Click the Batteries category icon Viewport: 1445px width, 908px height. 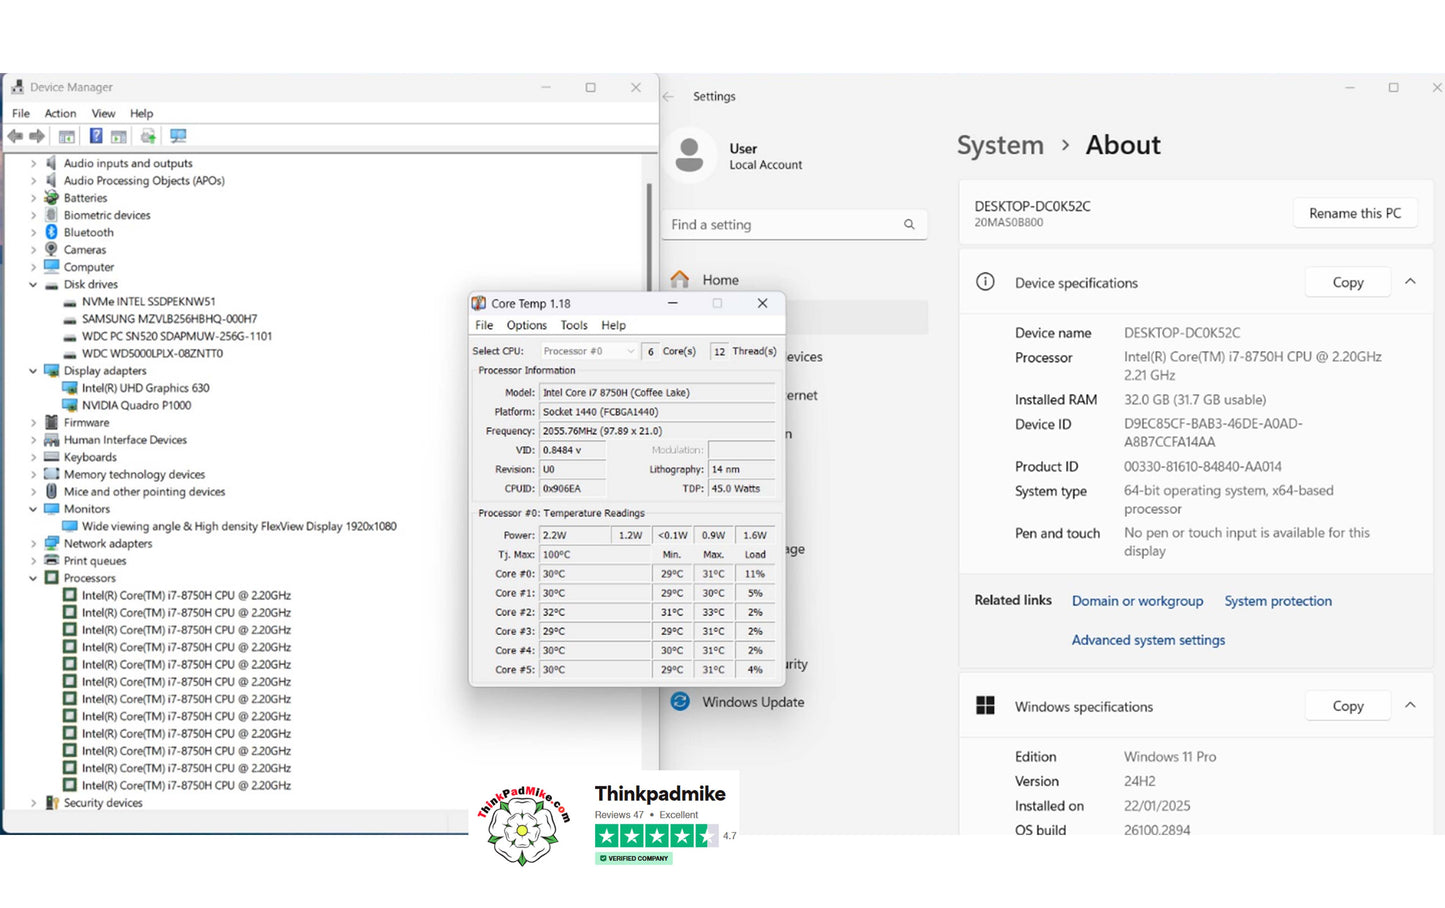point(52,198)
